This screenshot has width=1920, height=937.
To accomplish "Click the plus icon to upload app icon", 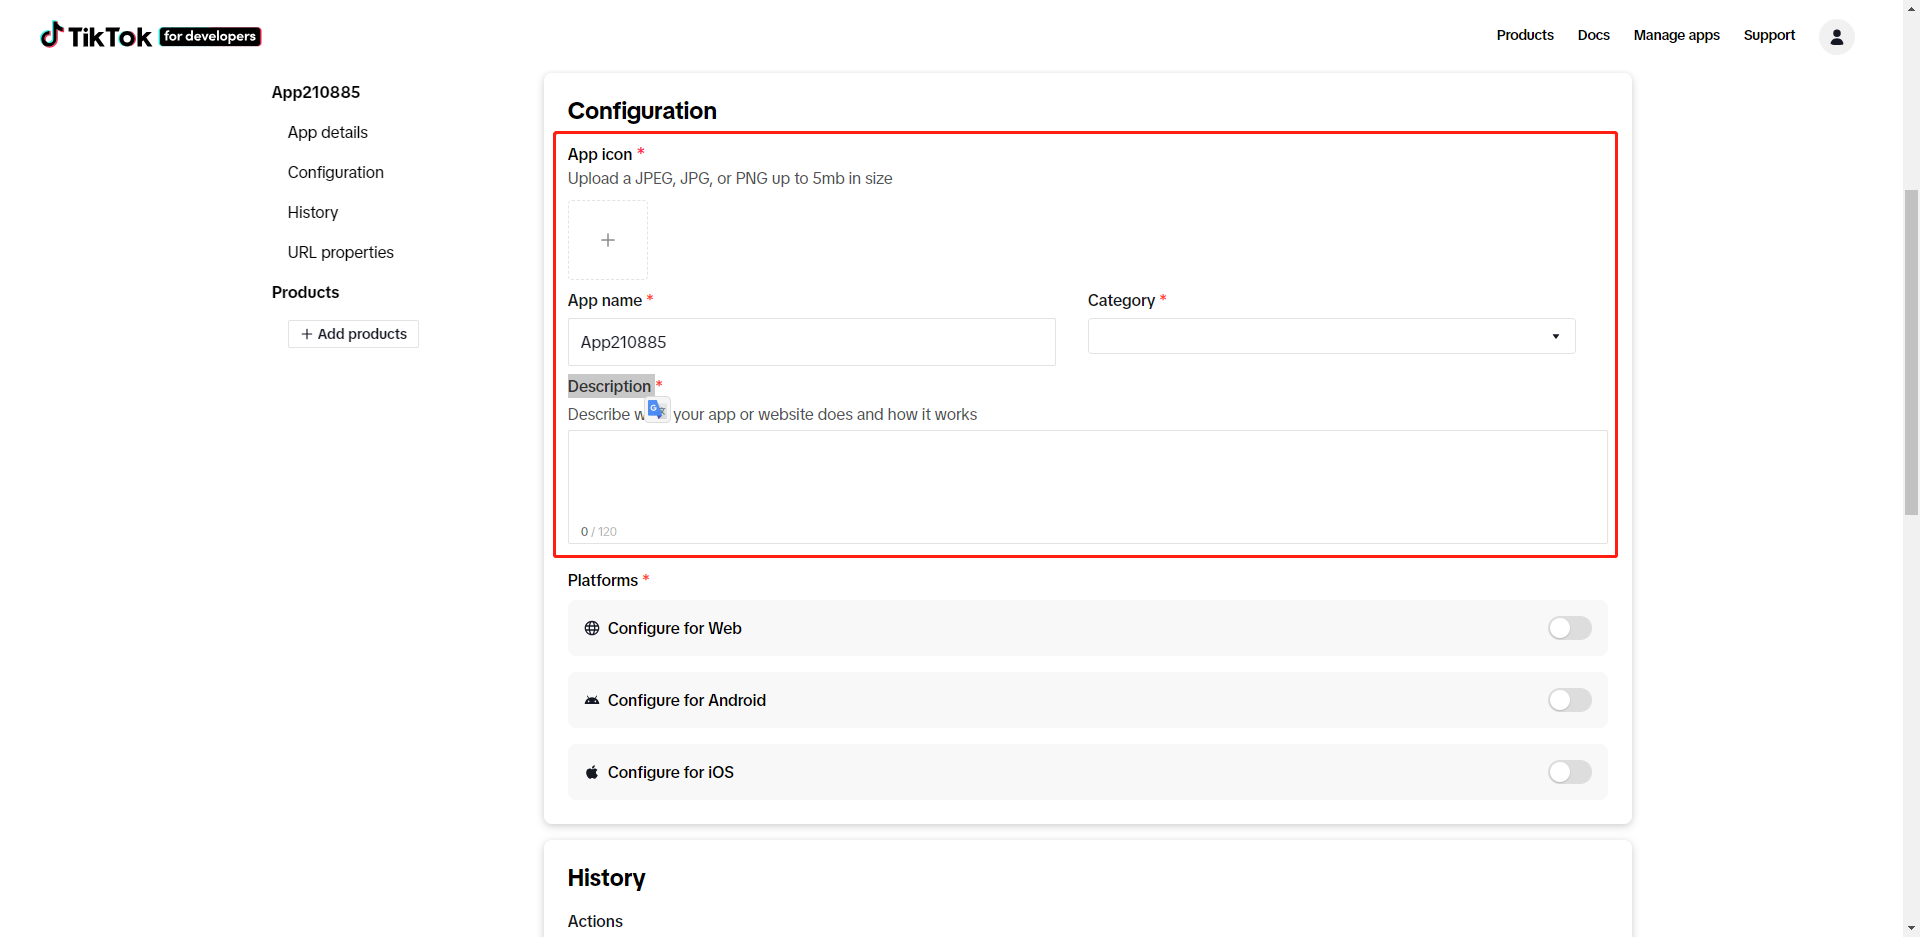I will [608, 240].
